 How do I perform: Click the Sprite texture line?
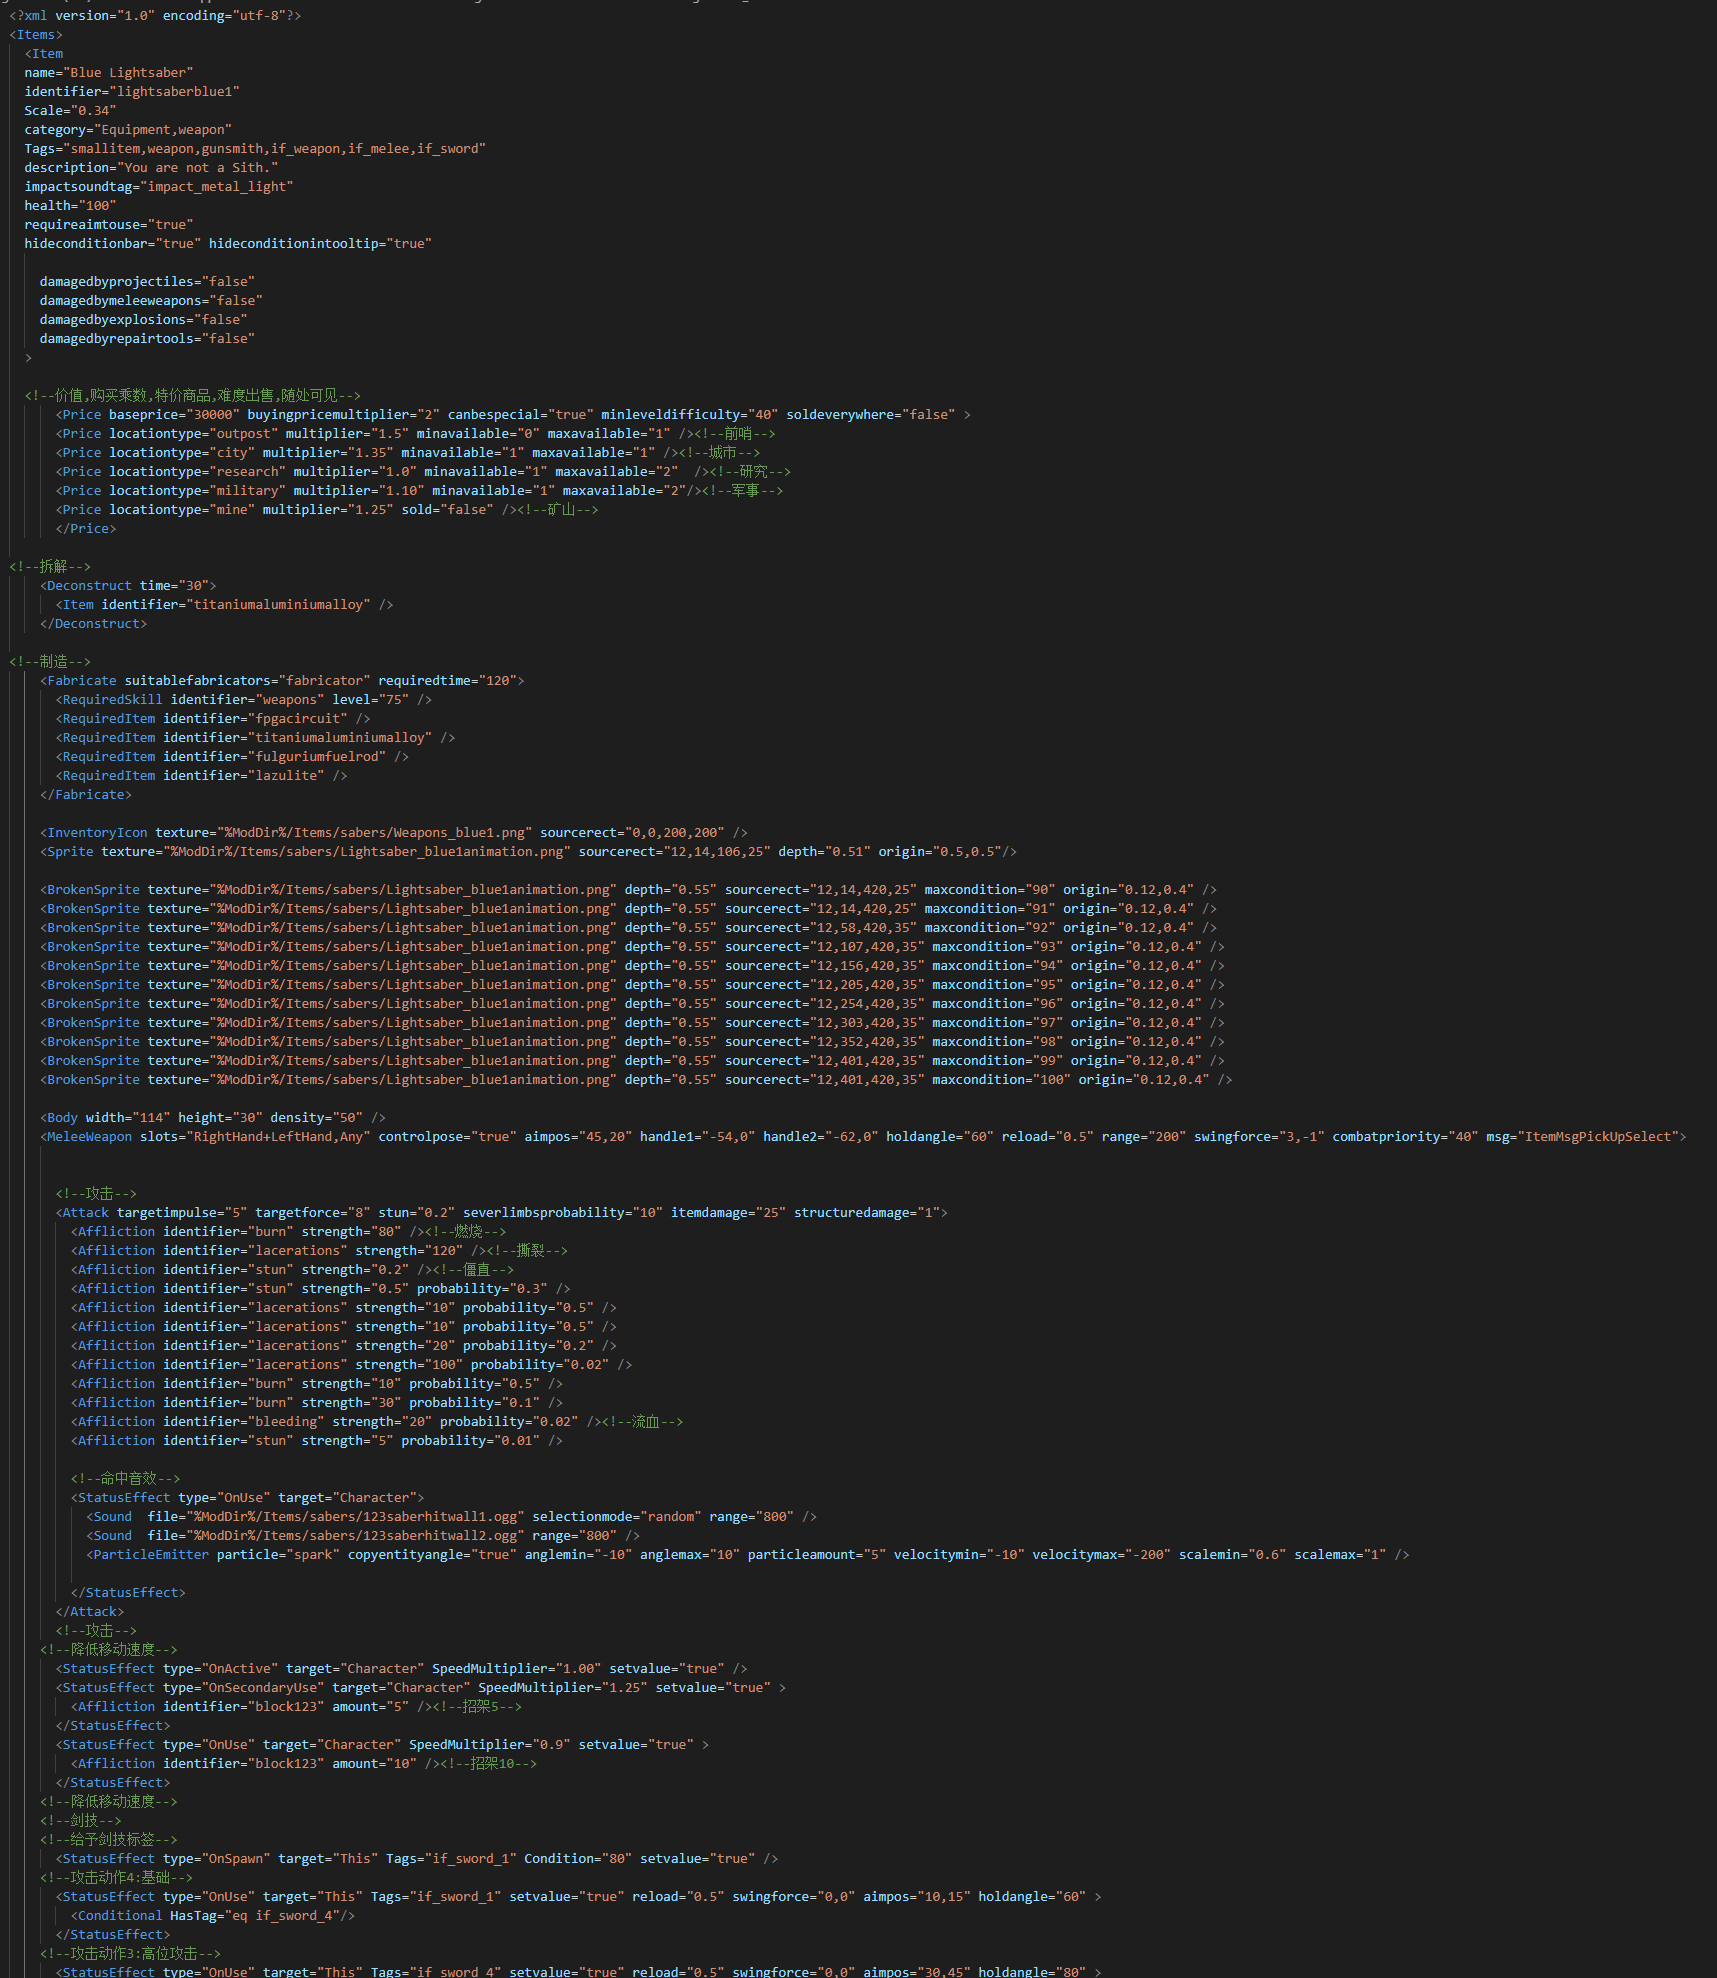[529, 852]
